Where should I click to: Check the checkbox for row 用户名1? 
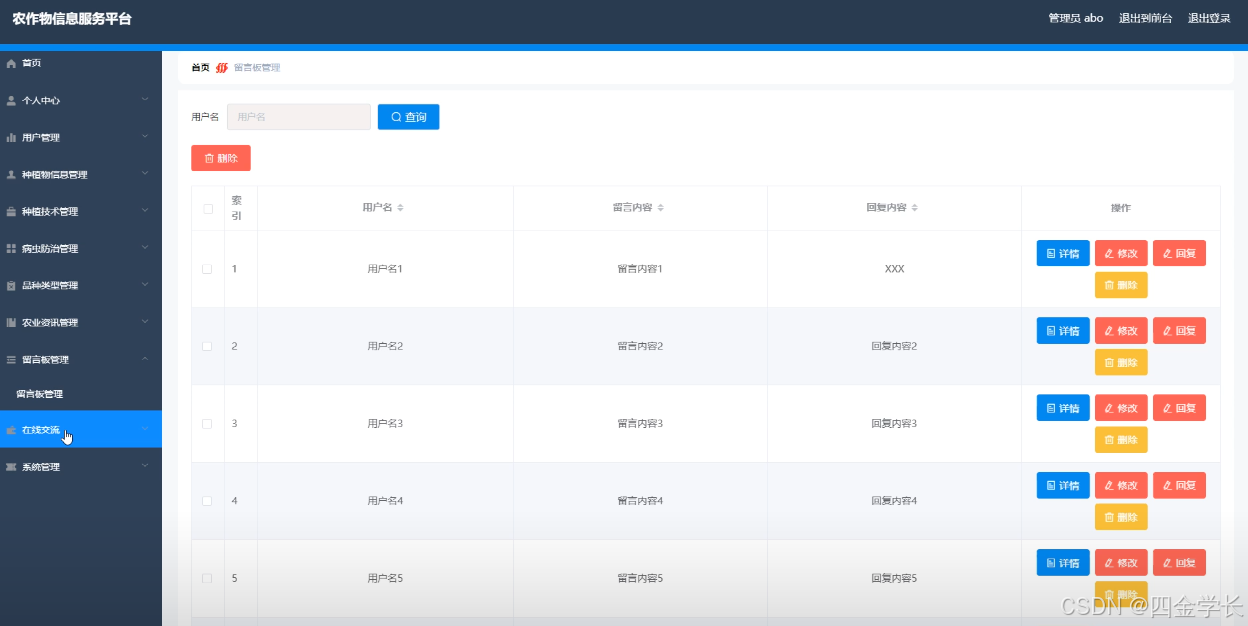coord(207,269)
